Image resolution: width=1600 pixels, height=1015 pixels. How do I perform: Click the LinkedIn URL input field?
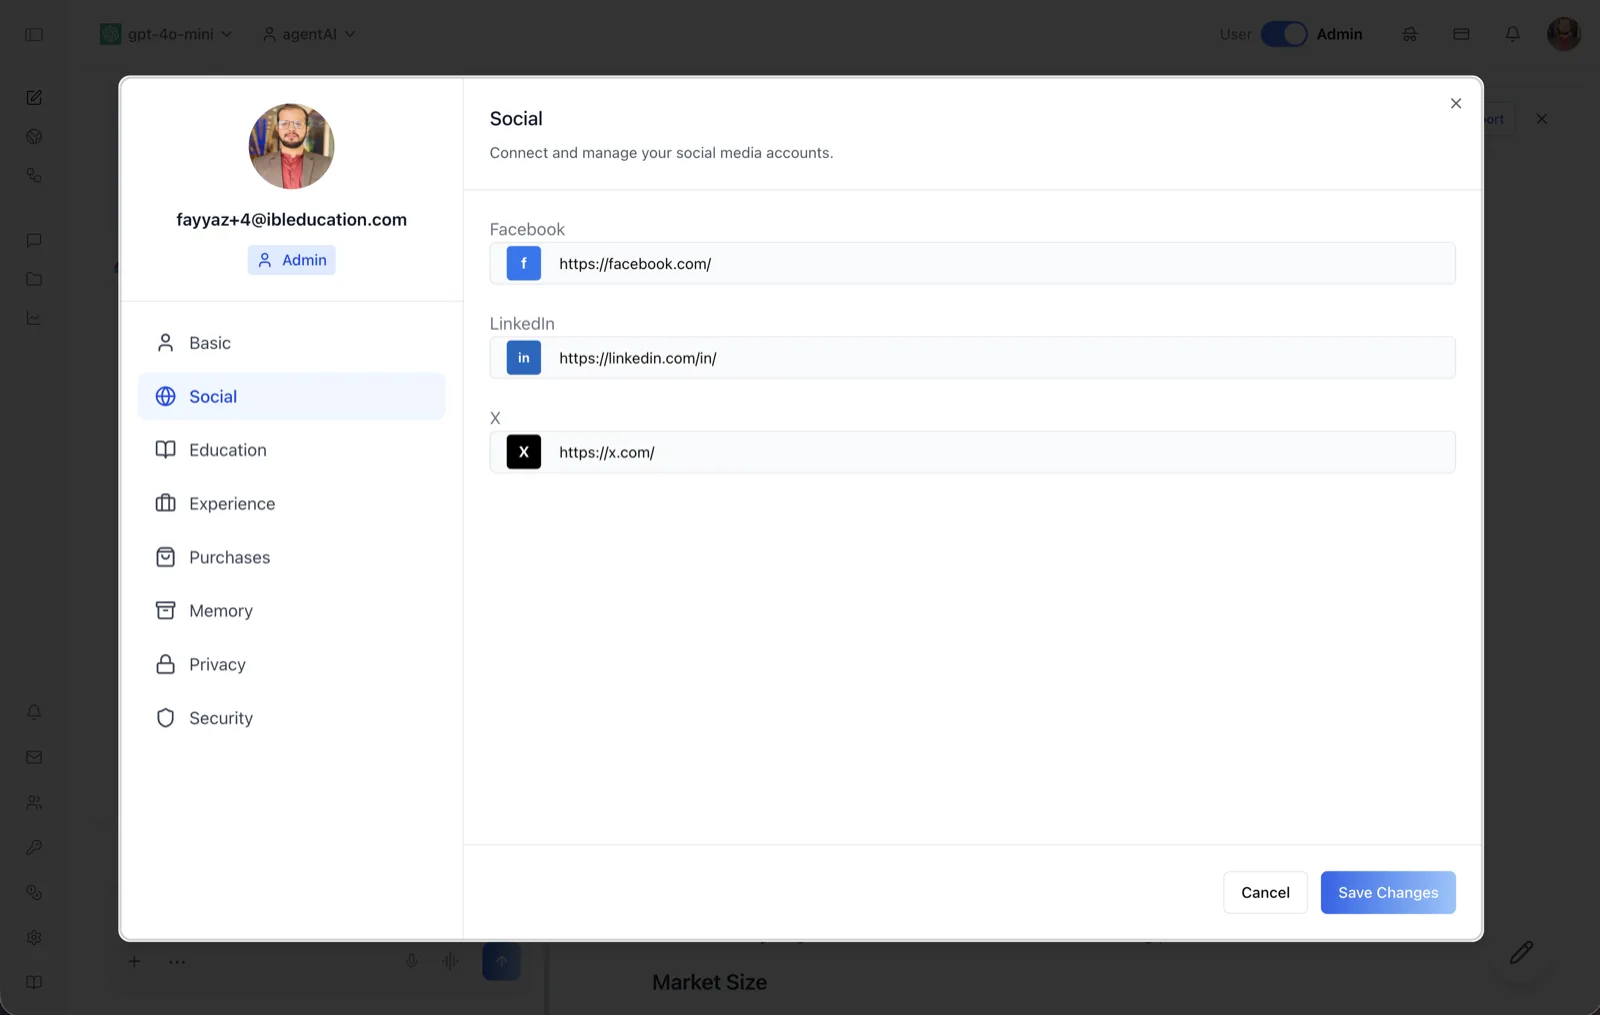pyautogui.click(x=972, y=358)
